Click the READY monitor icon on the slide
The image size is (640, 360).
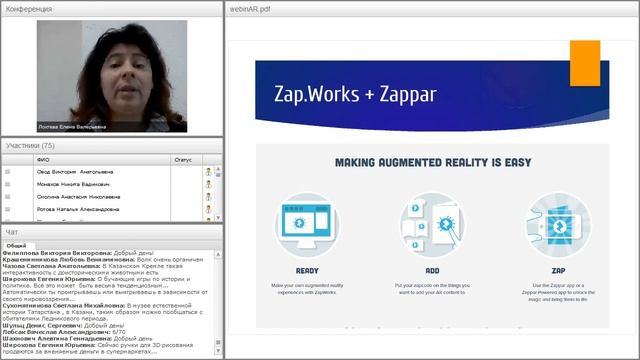[307, 225]
